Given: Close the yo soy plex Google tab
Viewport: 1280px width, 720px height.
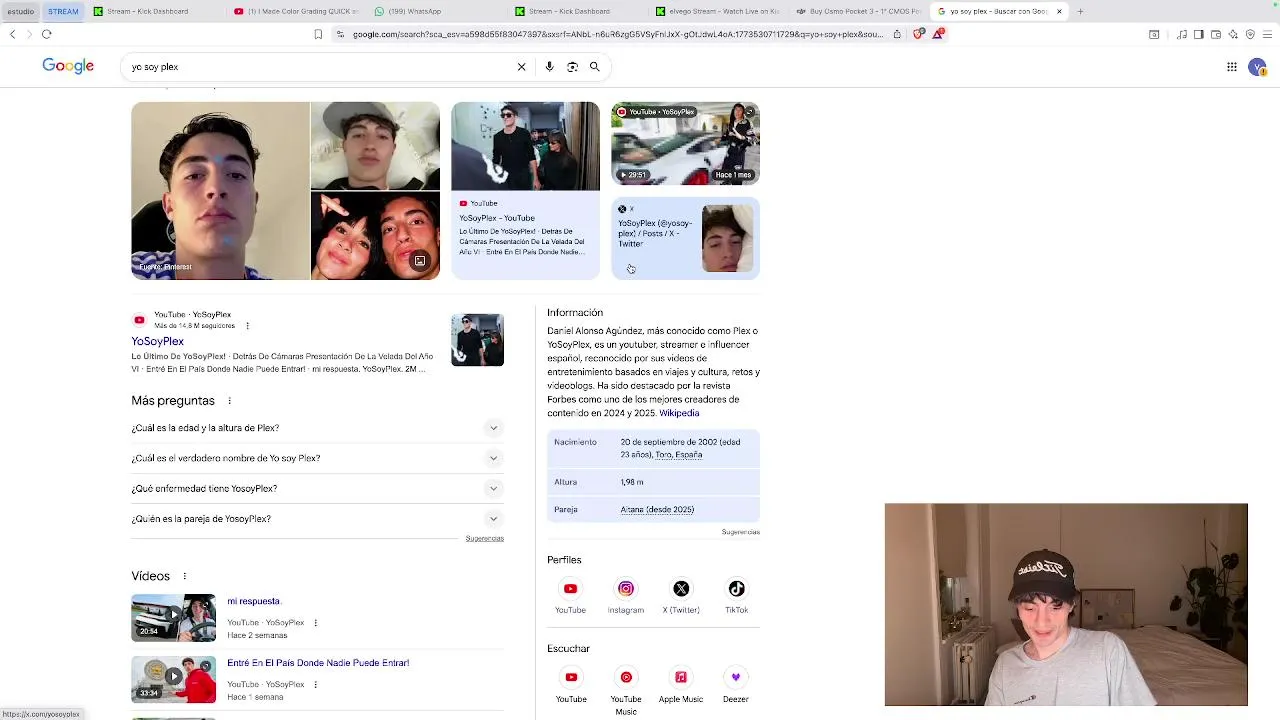Looking at the screenshot, I should click(1059, 11).
